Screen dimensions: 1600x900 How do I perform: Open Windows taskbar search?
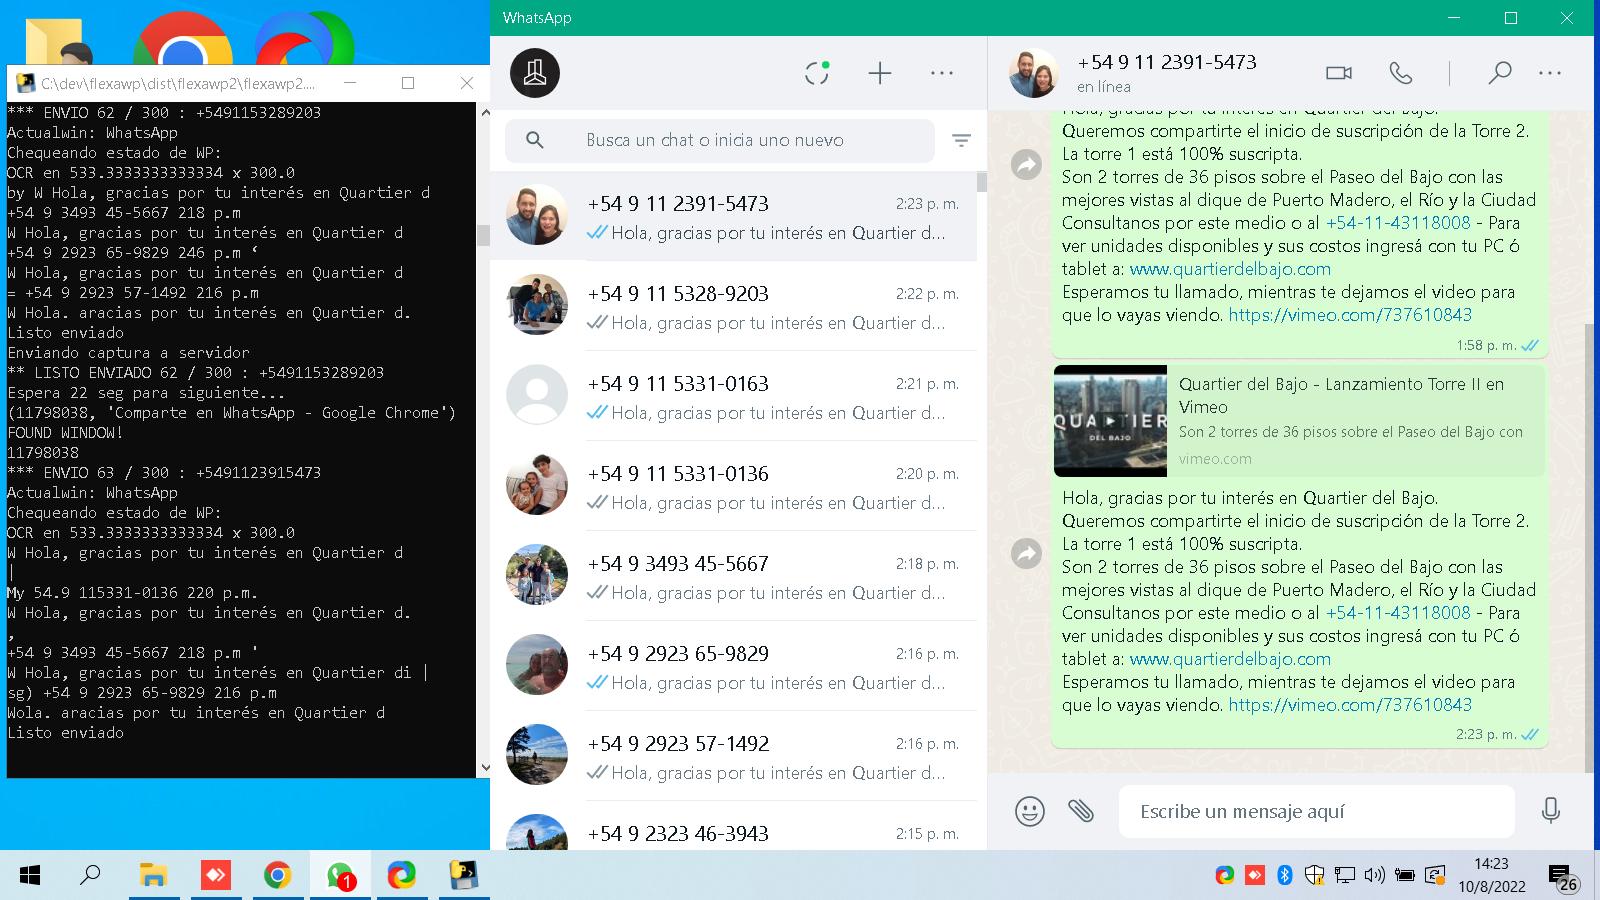[90, 876]
